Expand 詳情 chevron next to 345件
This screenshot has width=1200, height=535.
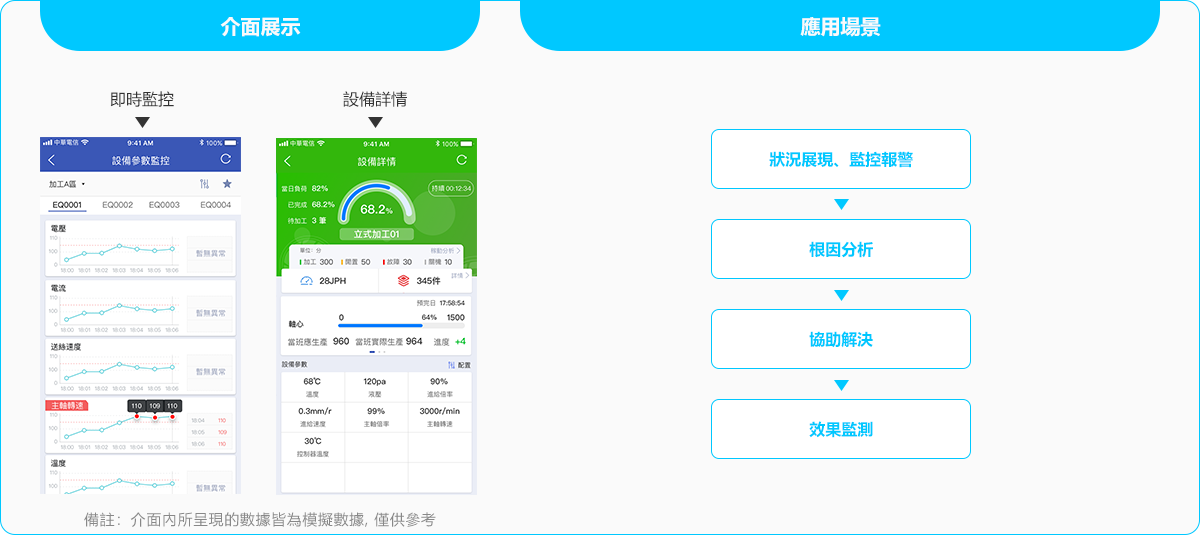(460, 275)
